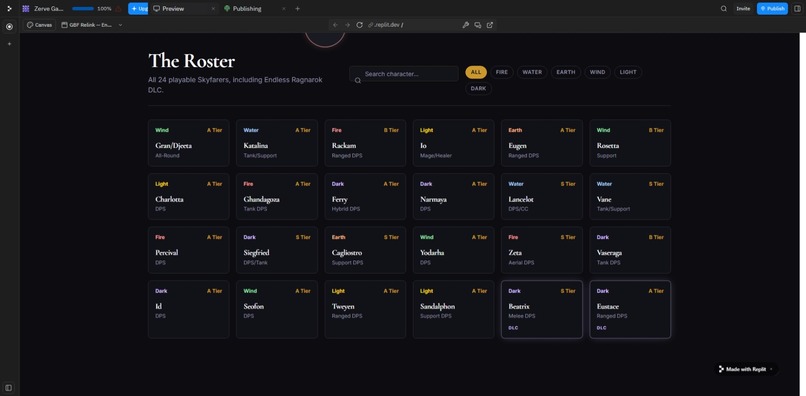The image size is (806, 396).
Task: Click the Agent circle icon in left sidebar
Action: 9,26
